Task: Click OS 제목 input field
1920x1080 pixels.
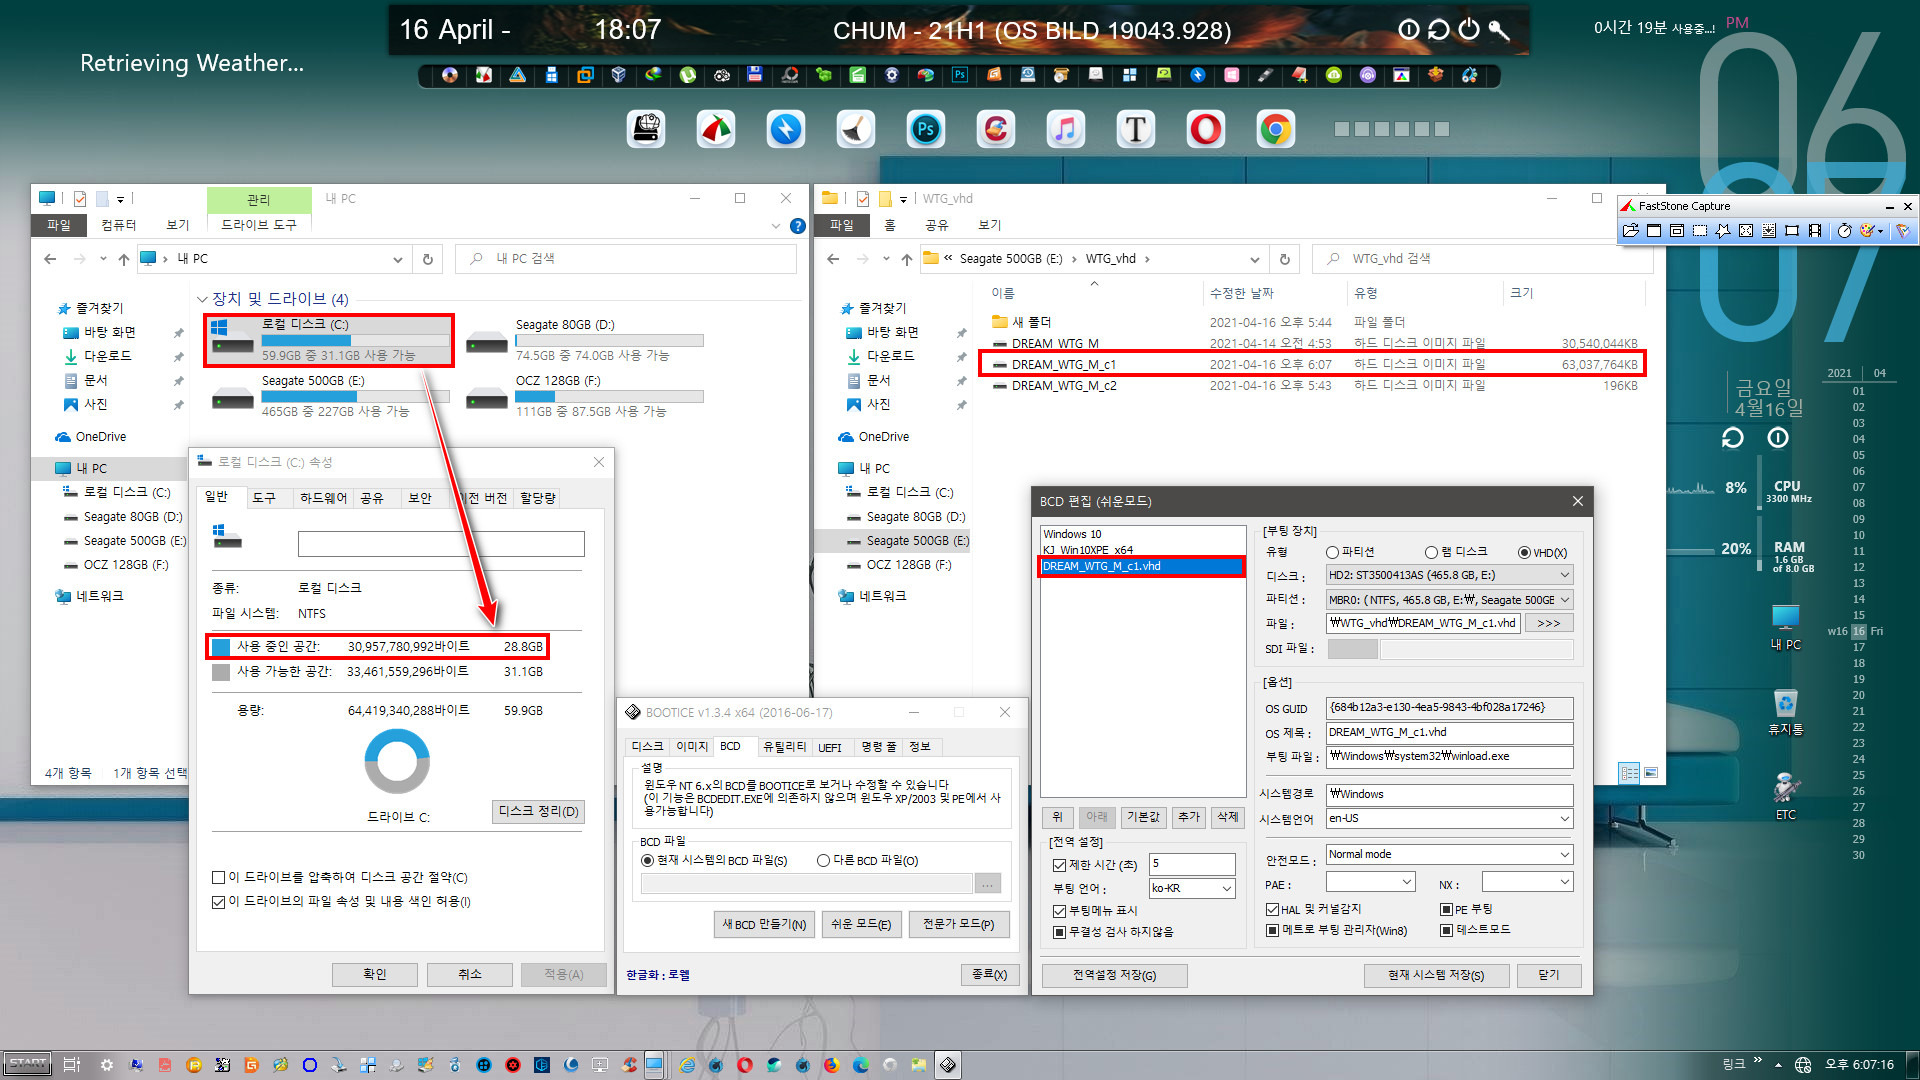Action: [x=1449, y=732]
